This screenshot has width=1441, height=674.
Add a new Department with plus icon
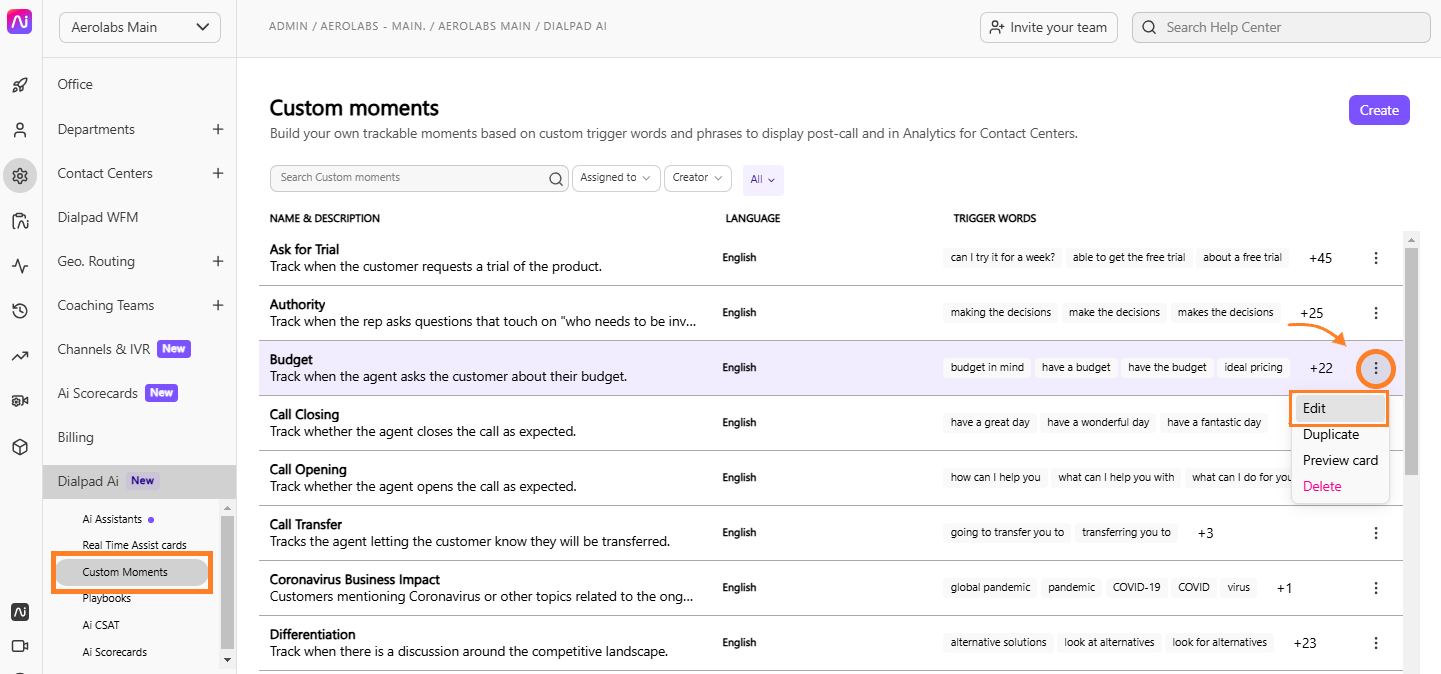(x=218, y=129)
